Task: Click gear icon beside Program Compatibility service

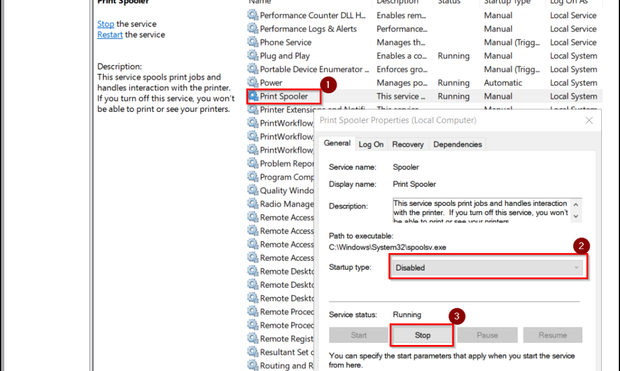Action: coord(253,176)
